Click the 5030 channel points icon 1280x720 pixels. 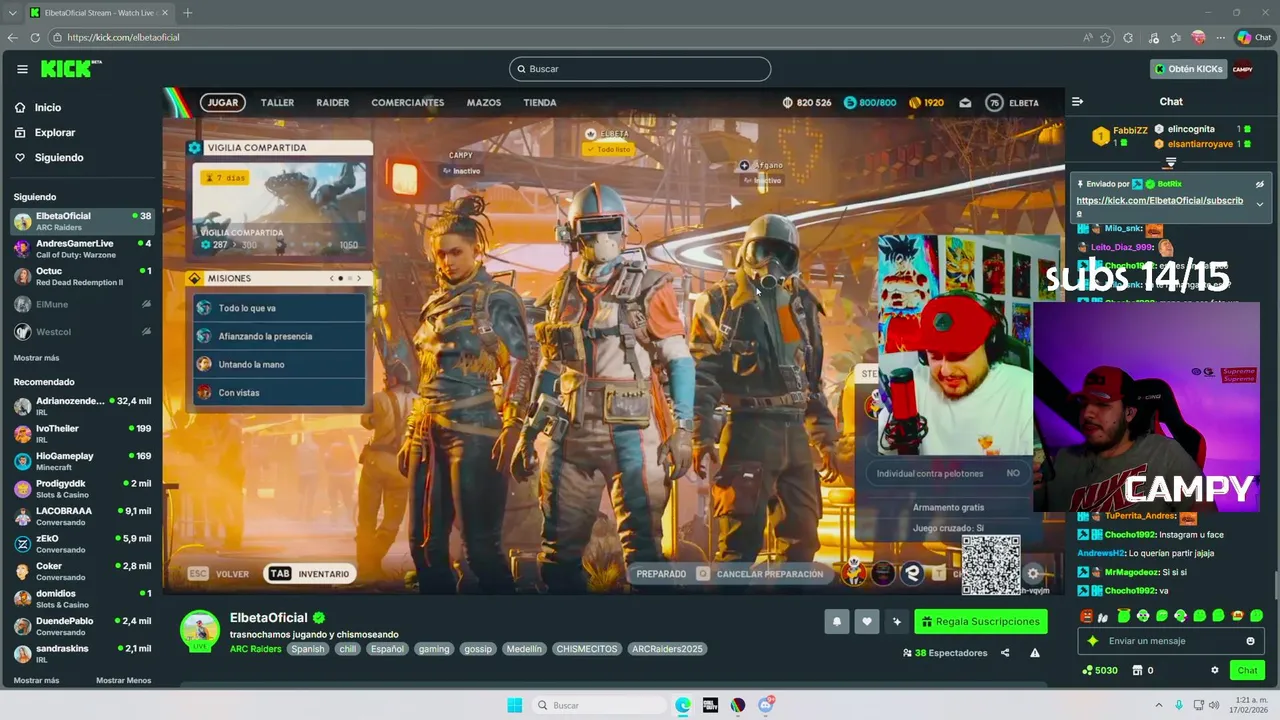(1088, 670)
